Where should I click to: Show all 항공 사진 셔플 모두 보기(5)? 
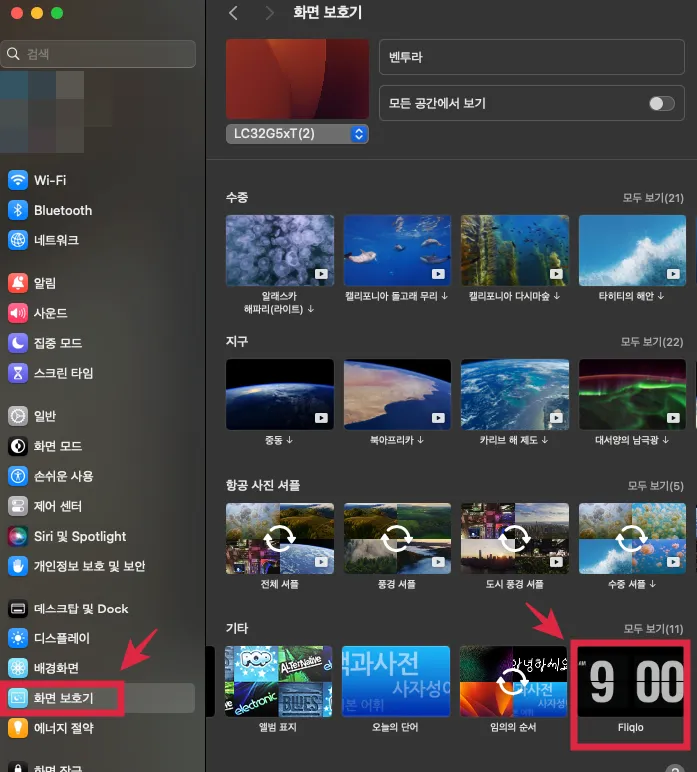(x=655, y=486)
